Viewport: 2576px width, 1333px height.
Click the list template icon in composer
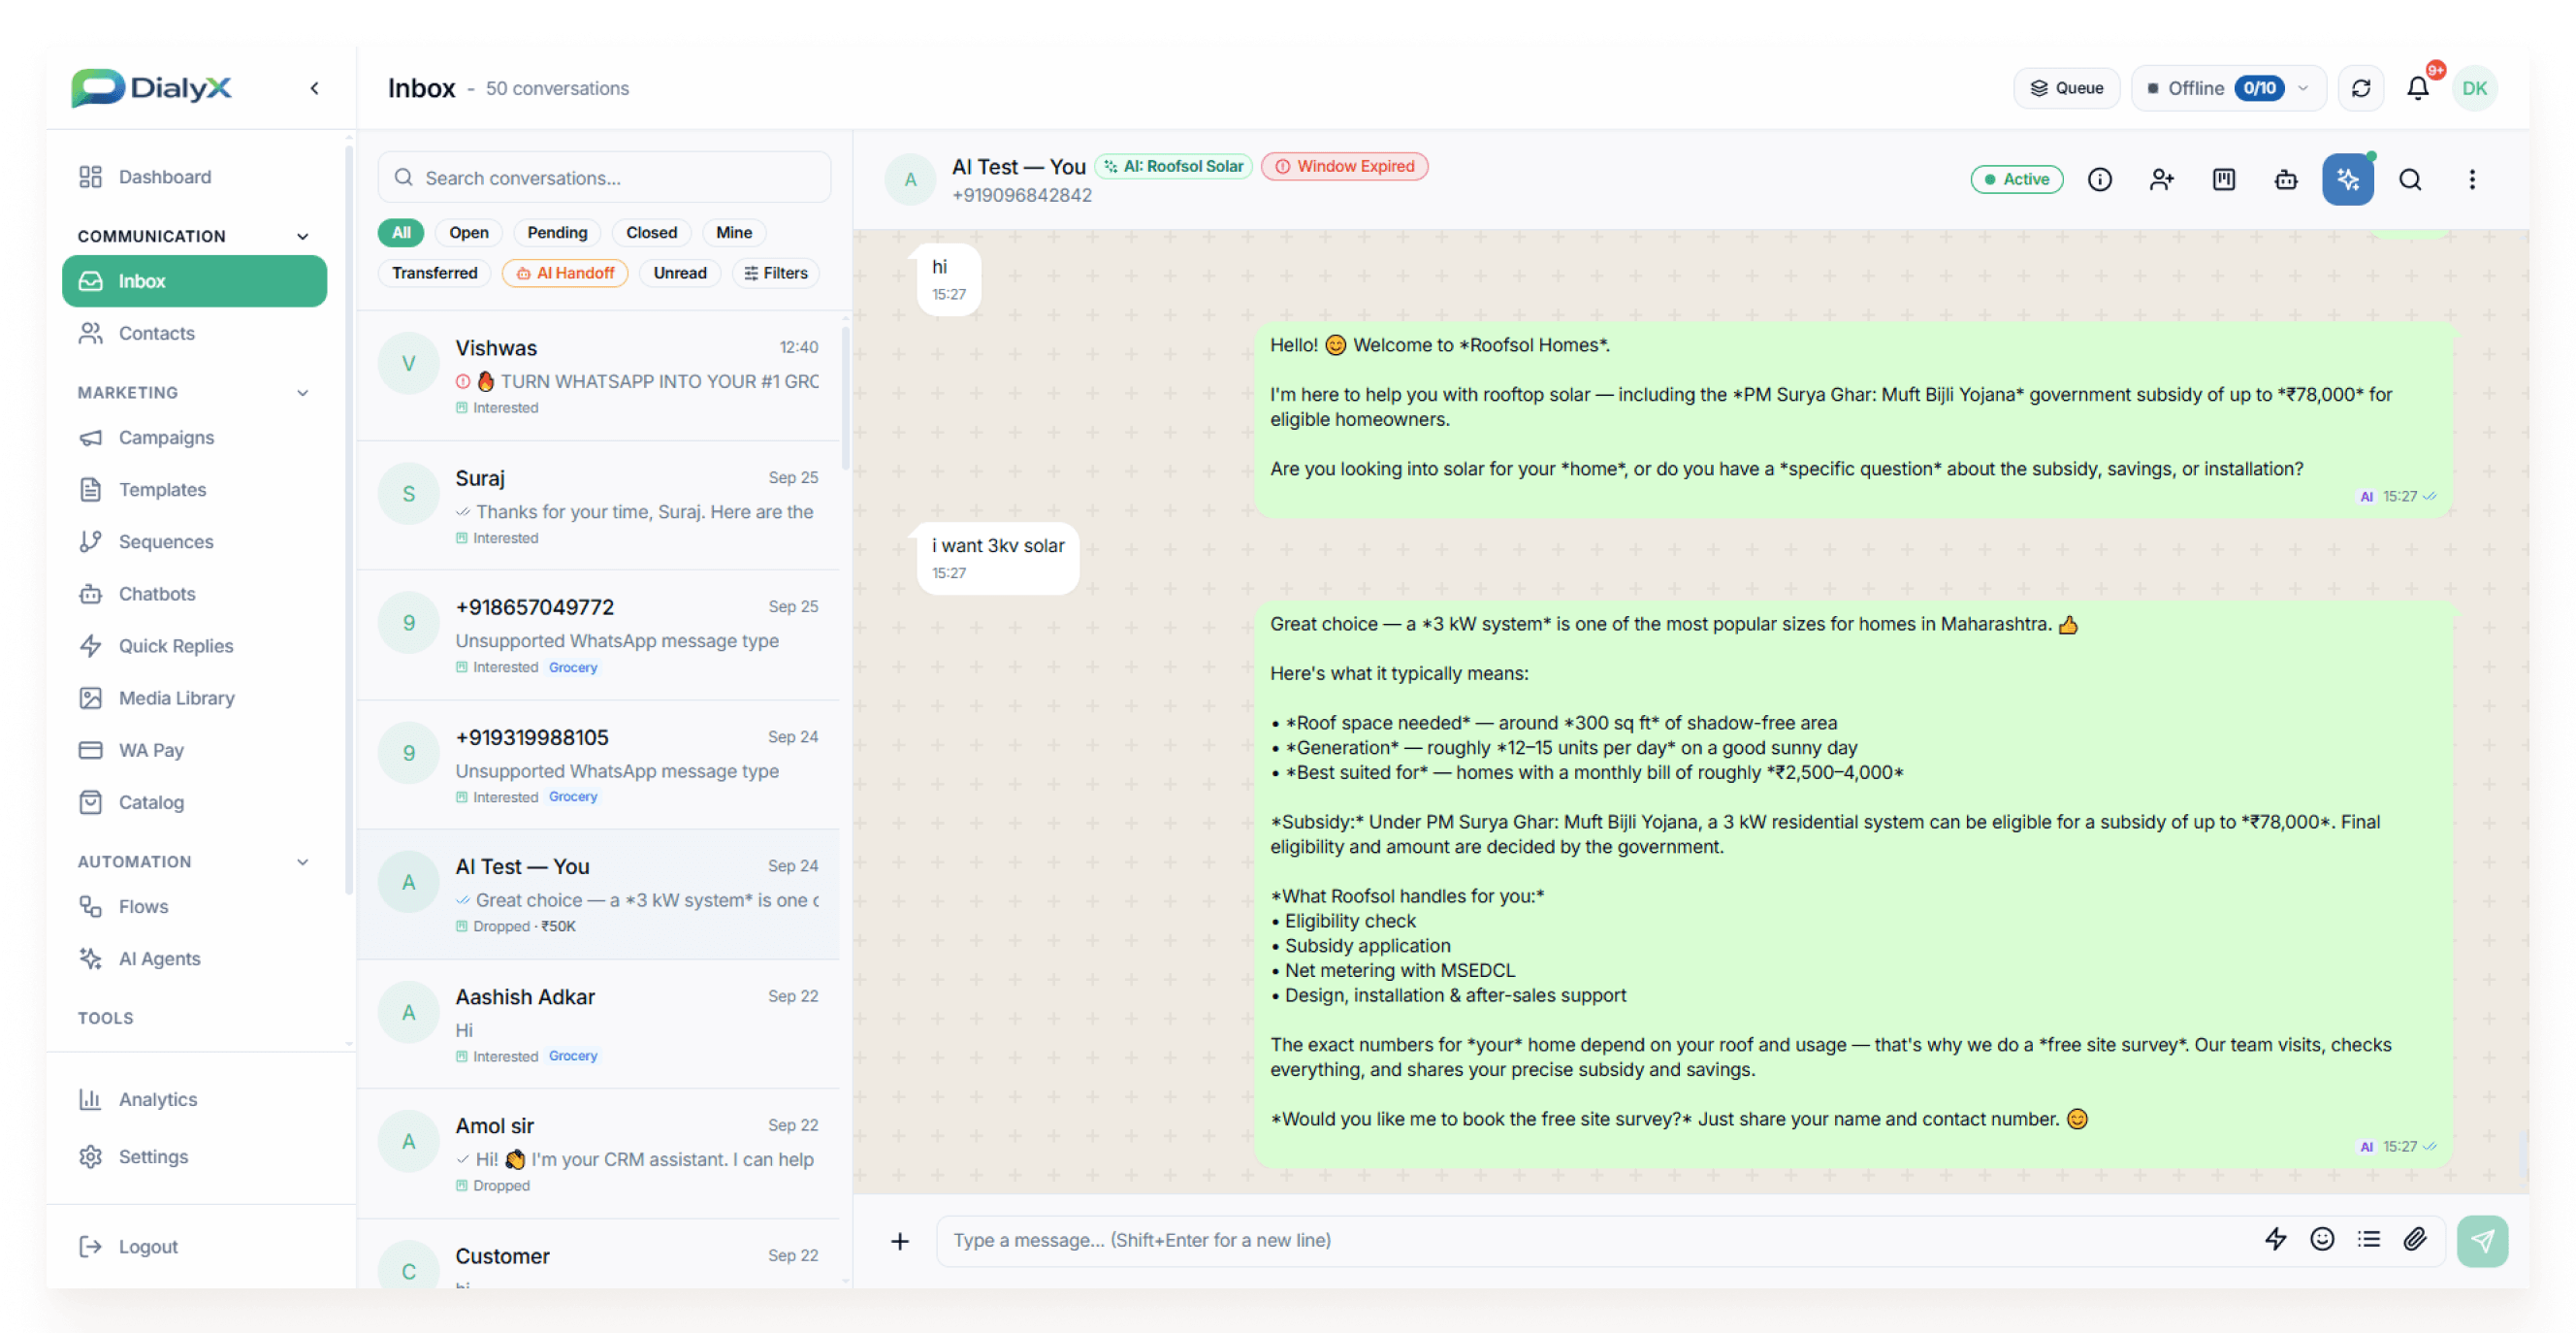click(2368, 1239)
